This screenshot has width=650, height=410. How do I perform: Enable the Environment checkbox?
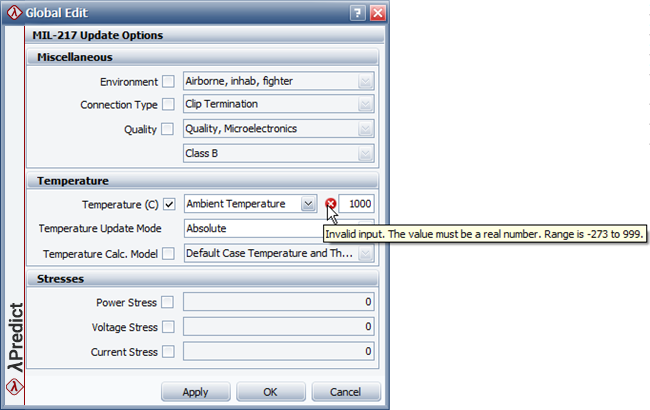[169, 81]
